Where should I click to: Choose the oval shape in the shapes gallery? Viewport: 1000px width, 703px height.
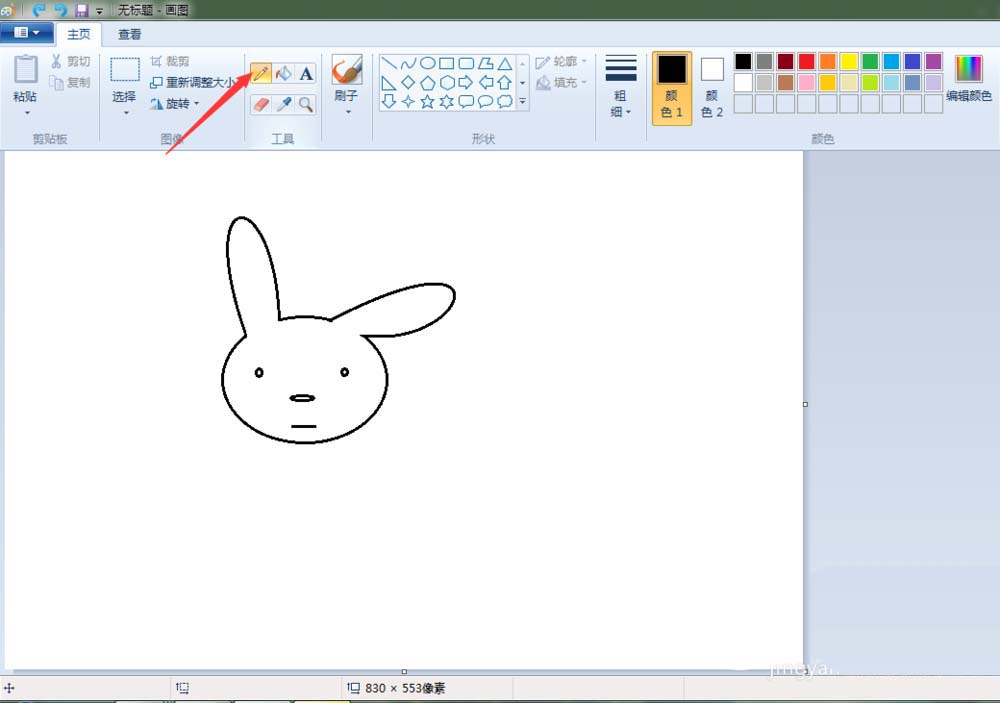[427, 63]
